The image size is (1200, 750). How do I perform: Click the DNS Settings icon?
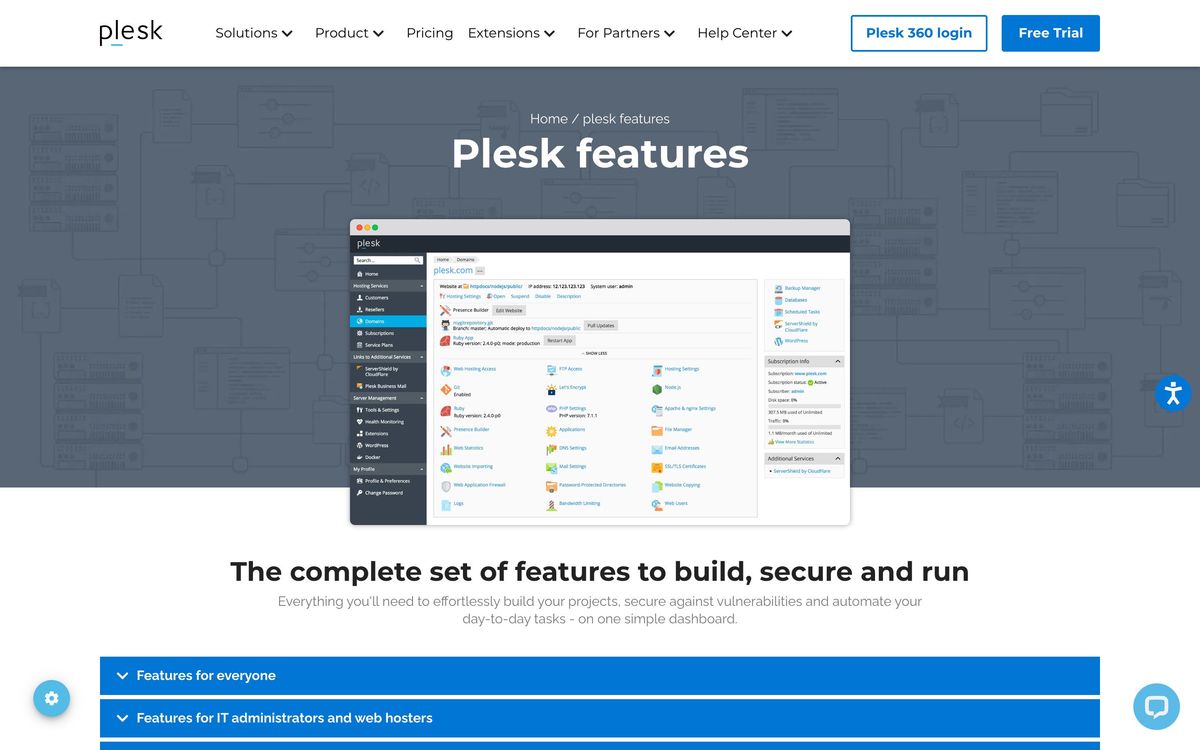click(551, 449)
